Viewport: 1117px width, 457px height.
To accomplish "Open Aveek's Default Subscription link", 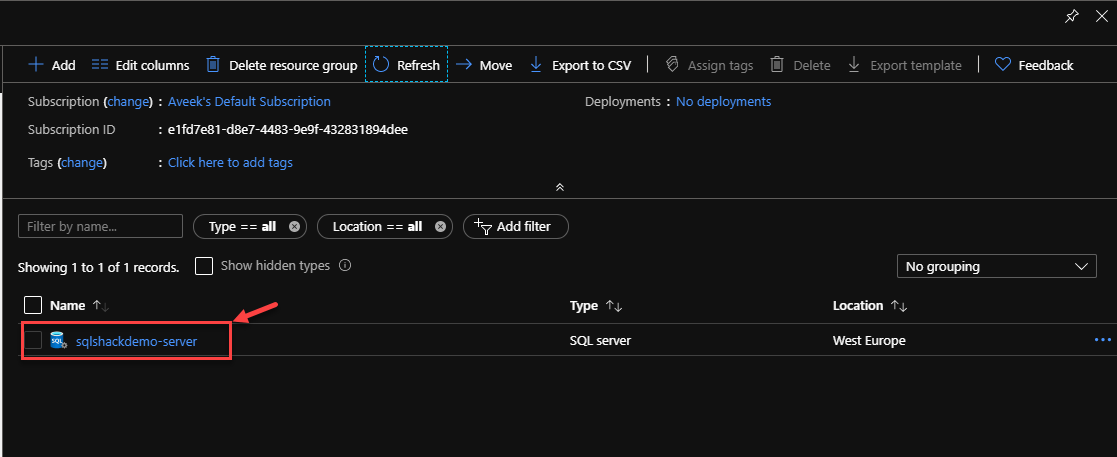I will 249,102.
